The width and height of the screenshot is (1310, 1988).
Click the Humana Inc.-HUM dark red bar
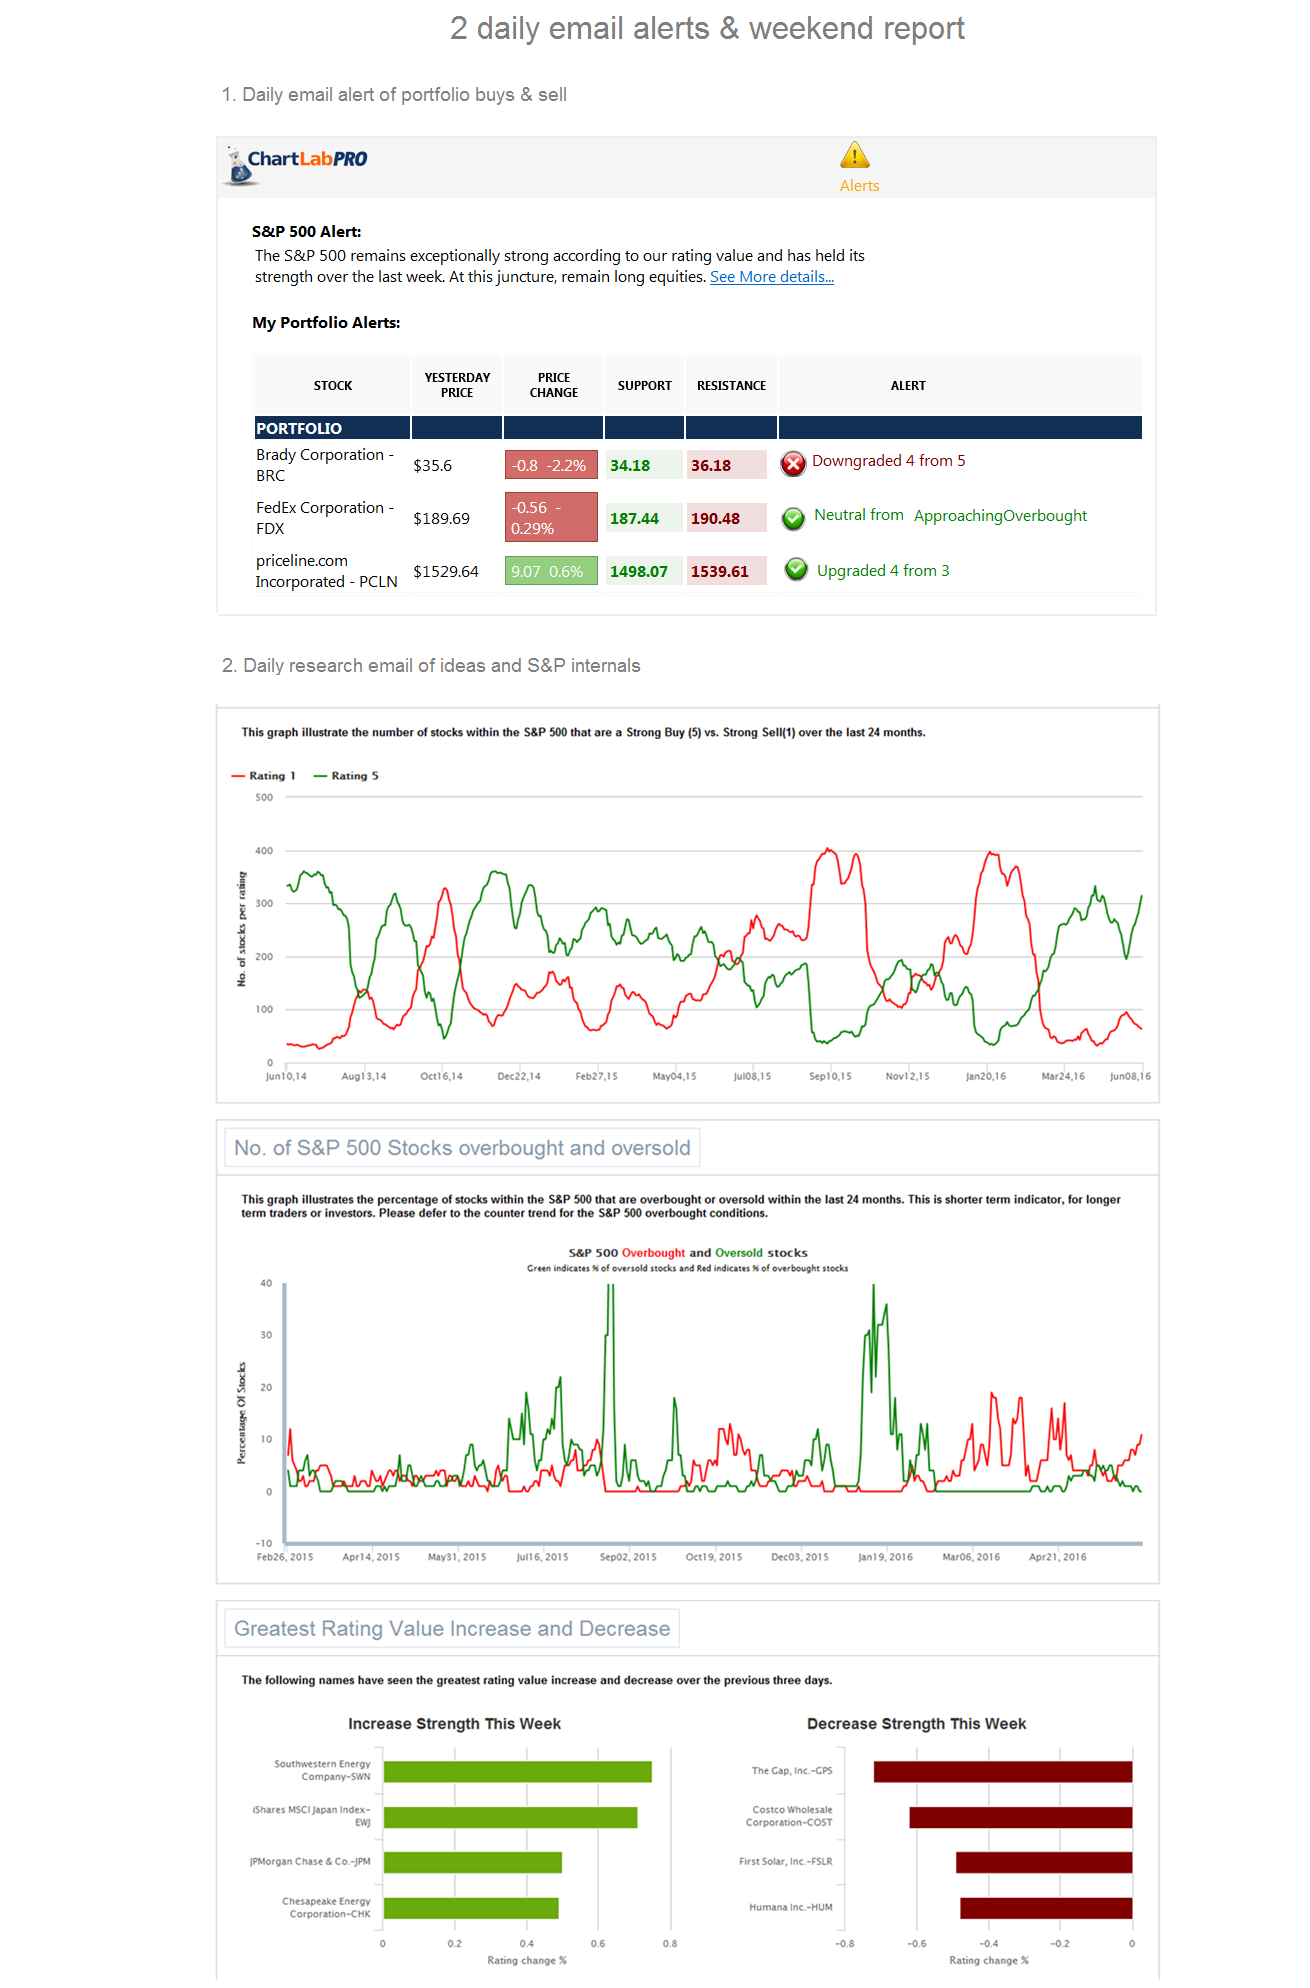(1047, 1908)
